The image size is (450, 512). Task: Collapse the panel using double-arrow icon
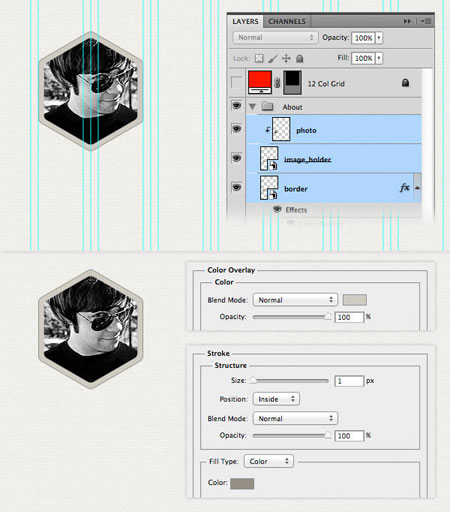point(407,21)
